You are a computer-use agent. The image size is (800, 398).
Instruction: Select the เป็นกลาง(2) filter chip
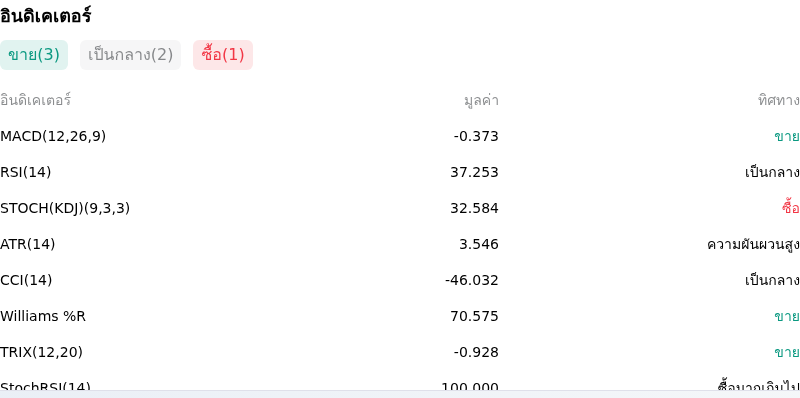131,55
